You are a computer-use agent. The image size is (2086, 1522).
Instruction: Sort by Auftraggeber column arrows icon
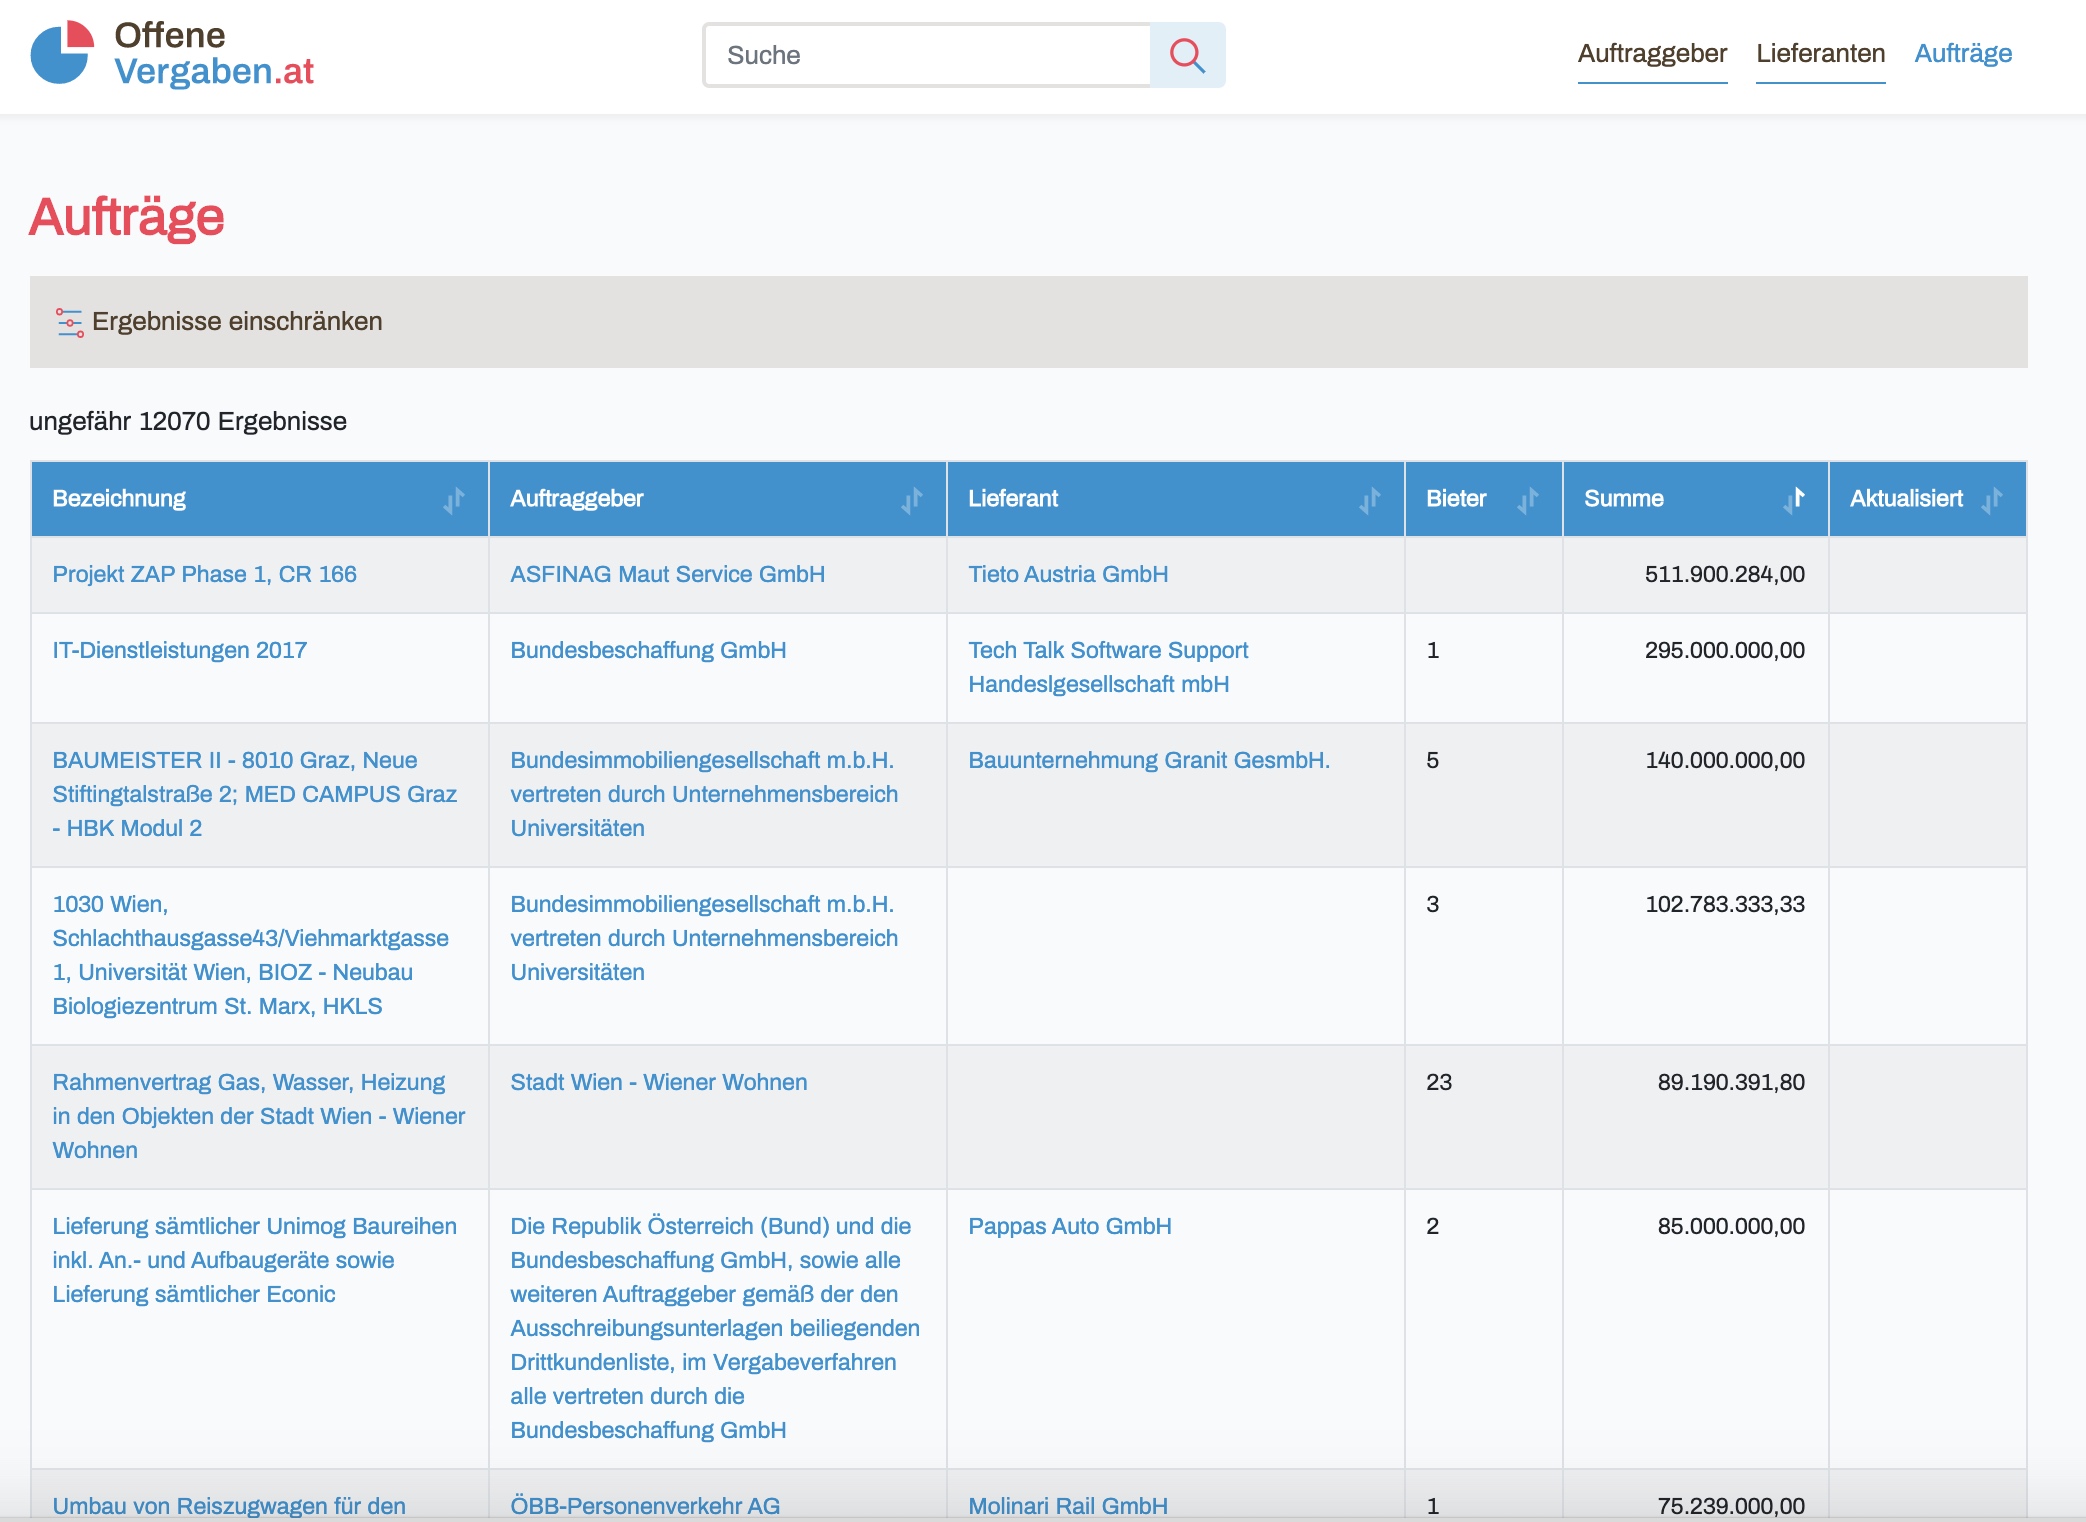coord(912,499)
